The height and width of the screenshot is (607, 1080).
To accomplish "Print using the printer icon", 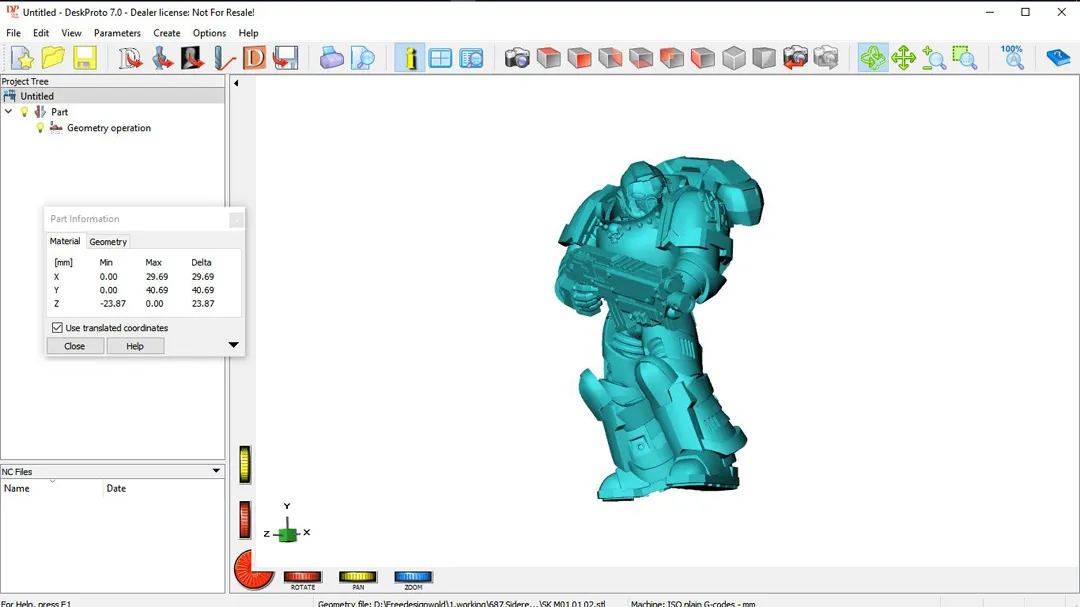I will [x=331, y=58].
